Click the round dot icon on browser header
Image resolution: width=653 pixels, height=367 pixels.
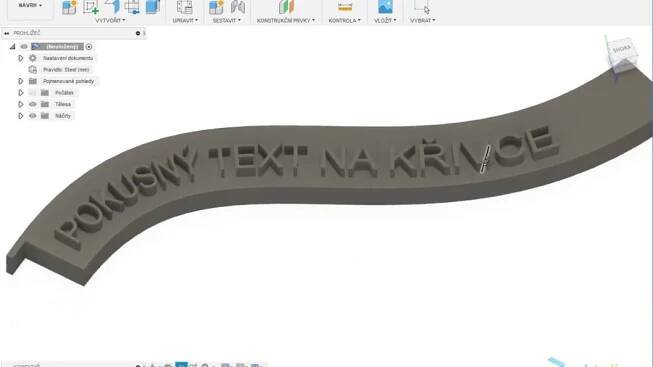[138, 33]
